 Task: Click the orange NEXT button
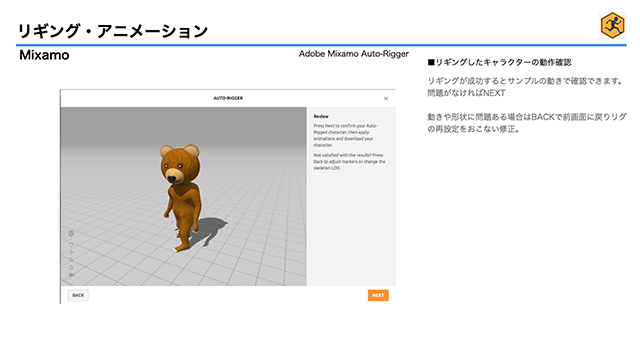click(x=378, y=295)
